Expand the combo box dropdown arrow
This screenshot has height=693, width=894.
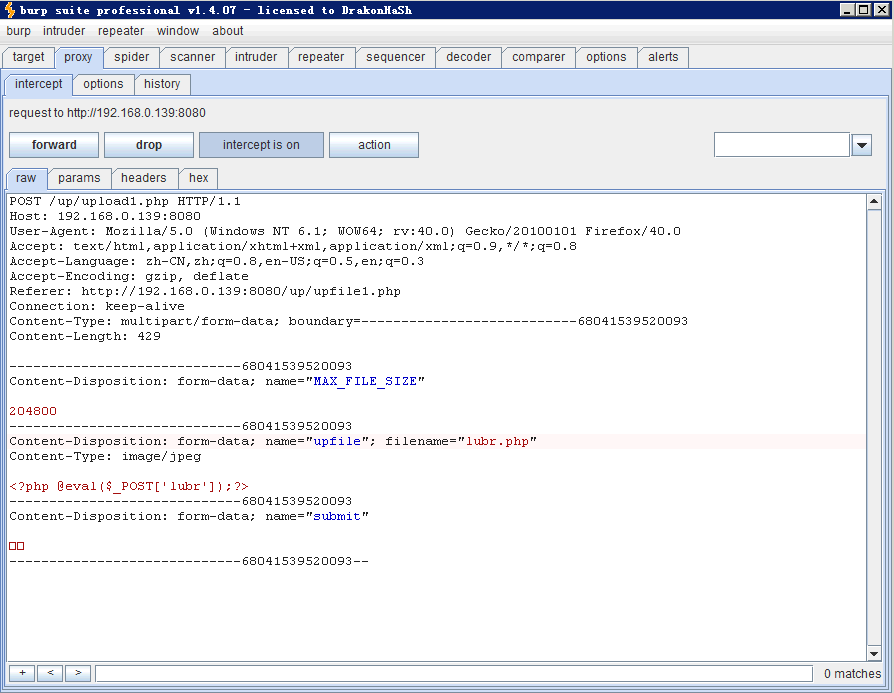pyautogui.click(x=862, y=145)
